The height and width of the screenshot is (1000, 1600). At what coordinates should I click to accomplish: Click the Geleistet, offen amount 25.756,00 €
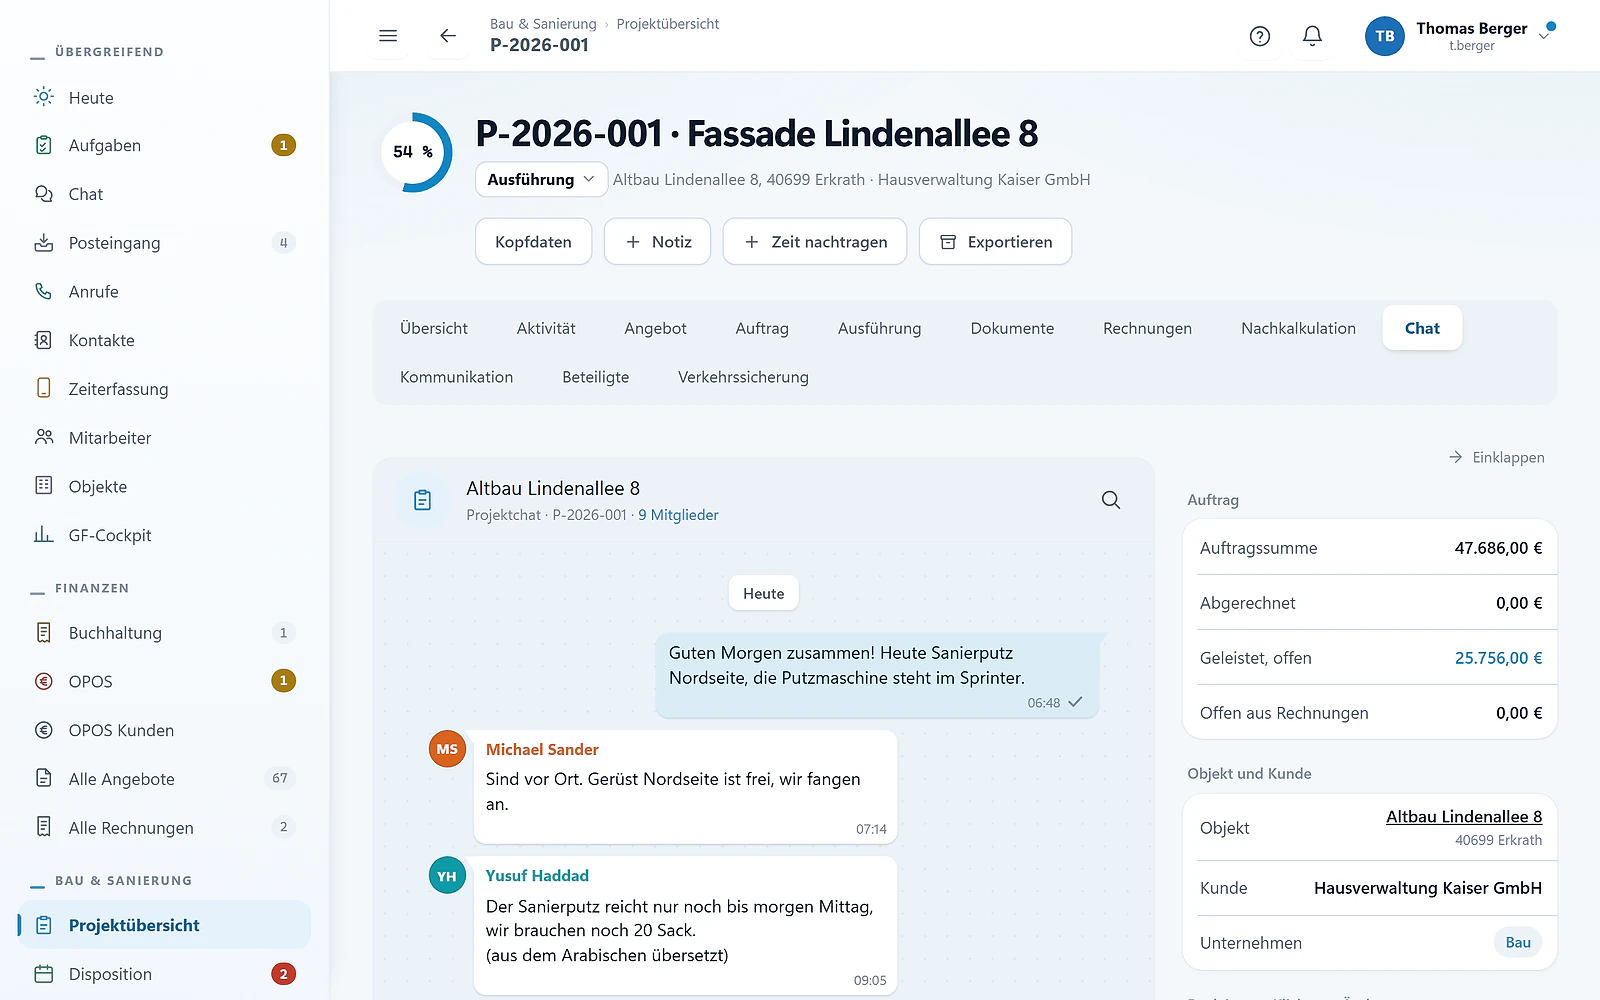(1498, 658)
